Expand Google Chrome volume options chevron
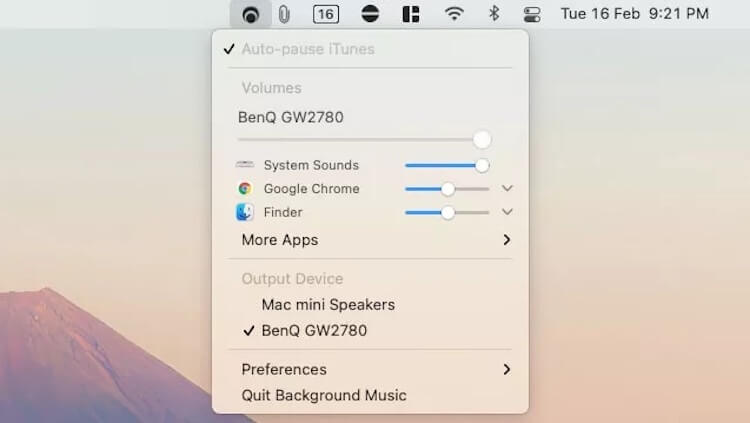750x423 pixels. pos(507,189)
